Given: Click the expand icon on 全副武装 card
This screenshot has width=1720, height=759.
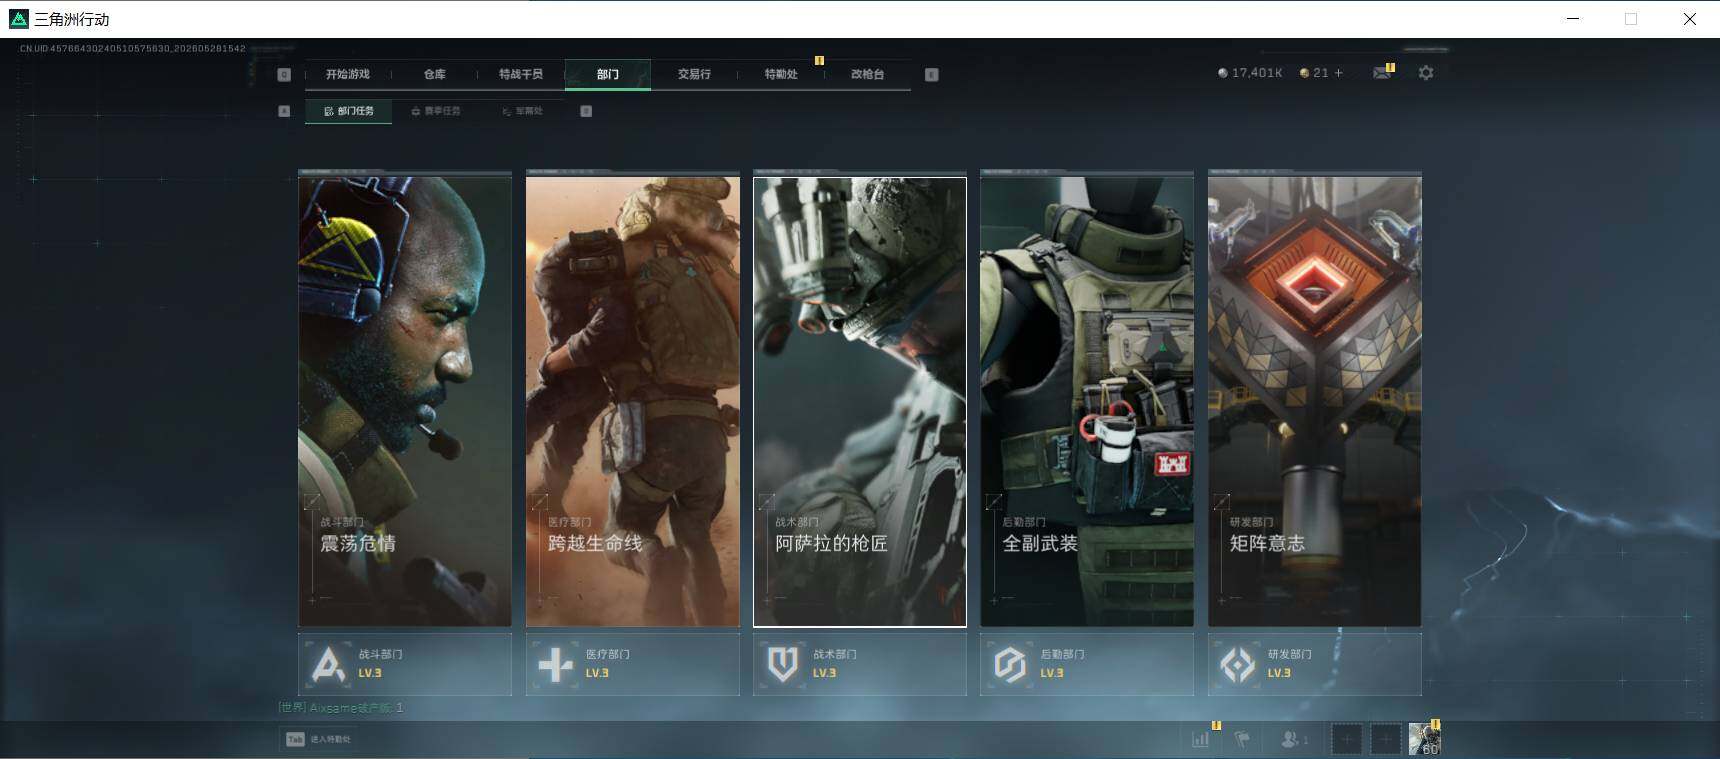Looking at the screenshot, I should coord(994,501).
